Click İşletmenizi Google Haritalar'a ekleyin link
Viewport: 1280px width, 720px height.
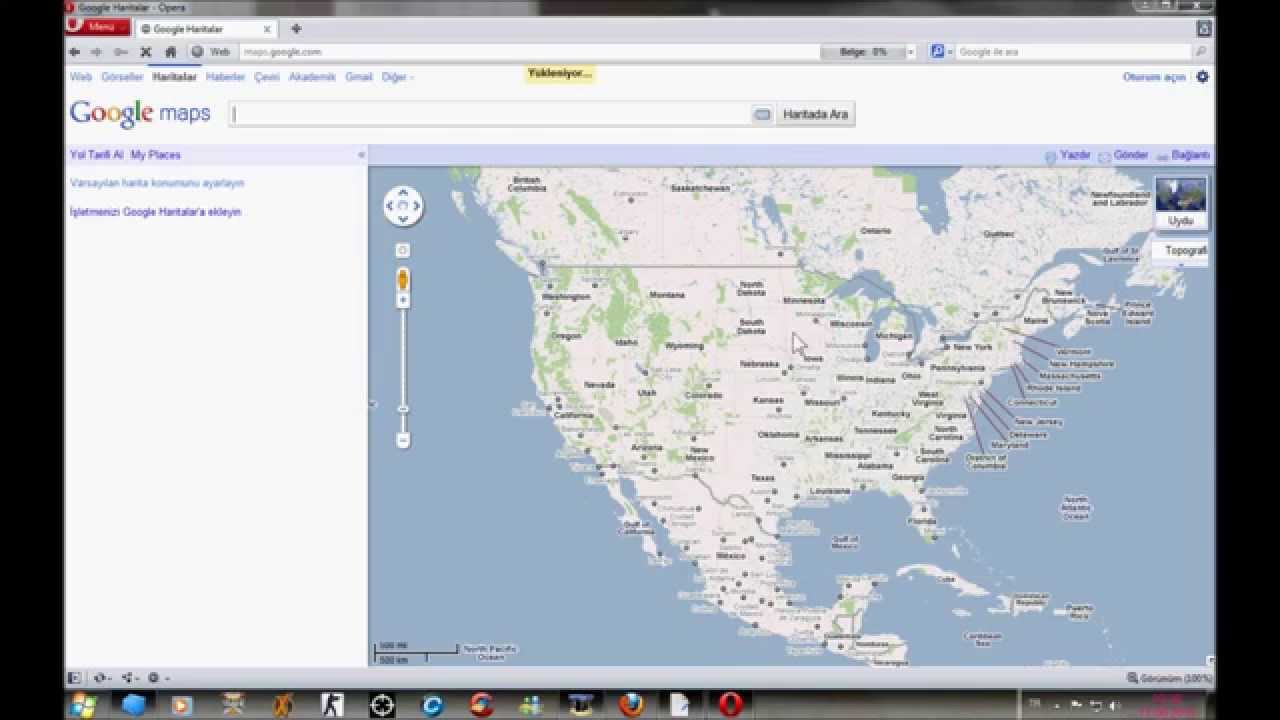pos(155,212)
